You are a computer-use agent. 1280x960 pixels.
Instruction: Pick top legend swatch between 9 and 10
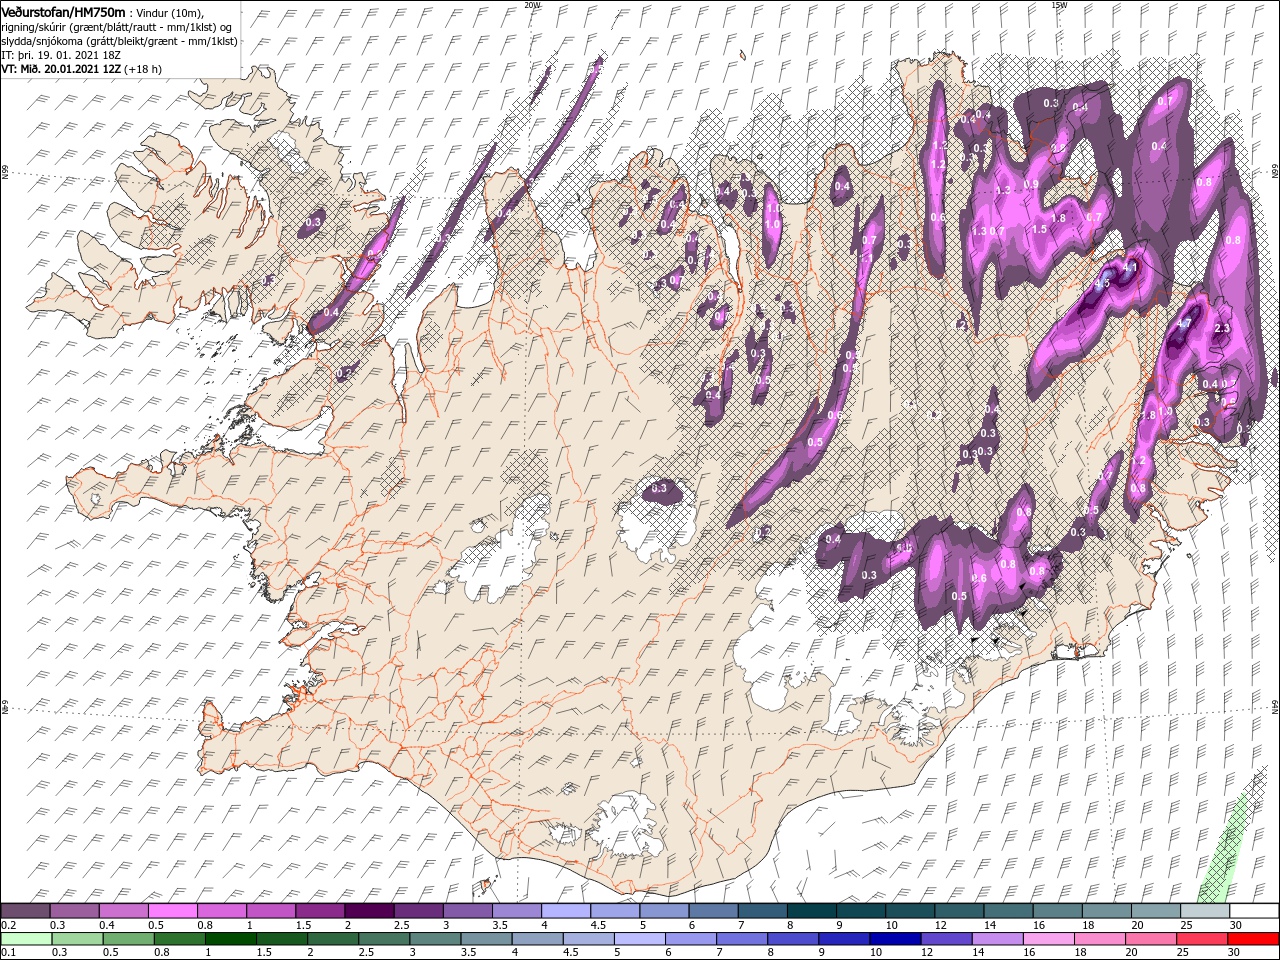(860, 911)
